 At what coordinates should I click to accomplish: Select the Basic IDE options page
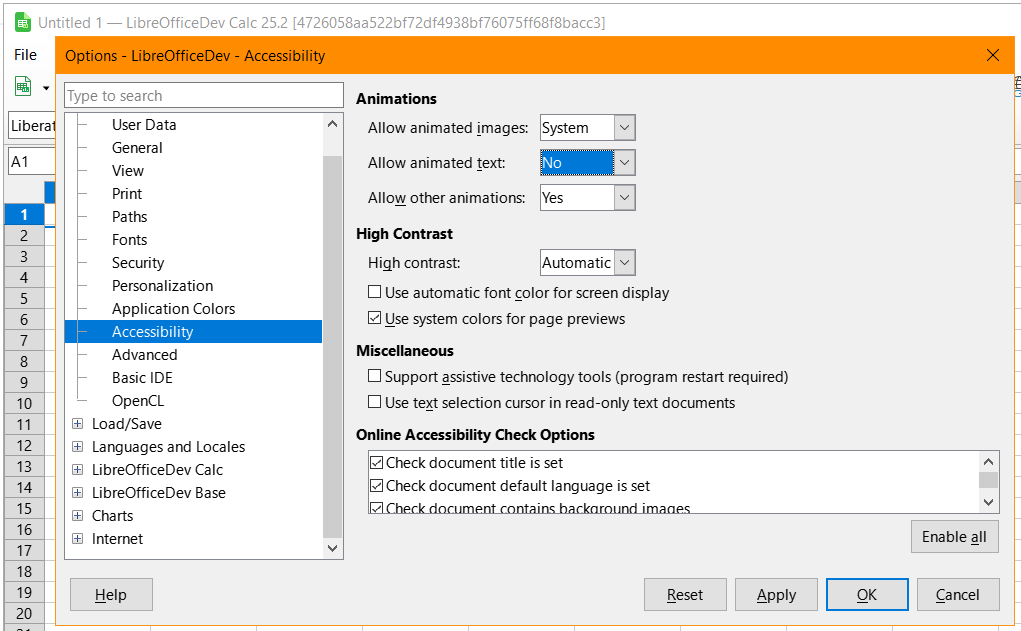point(142,378)
